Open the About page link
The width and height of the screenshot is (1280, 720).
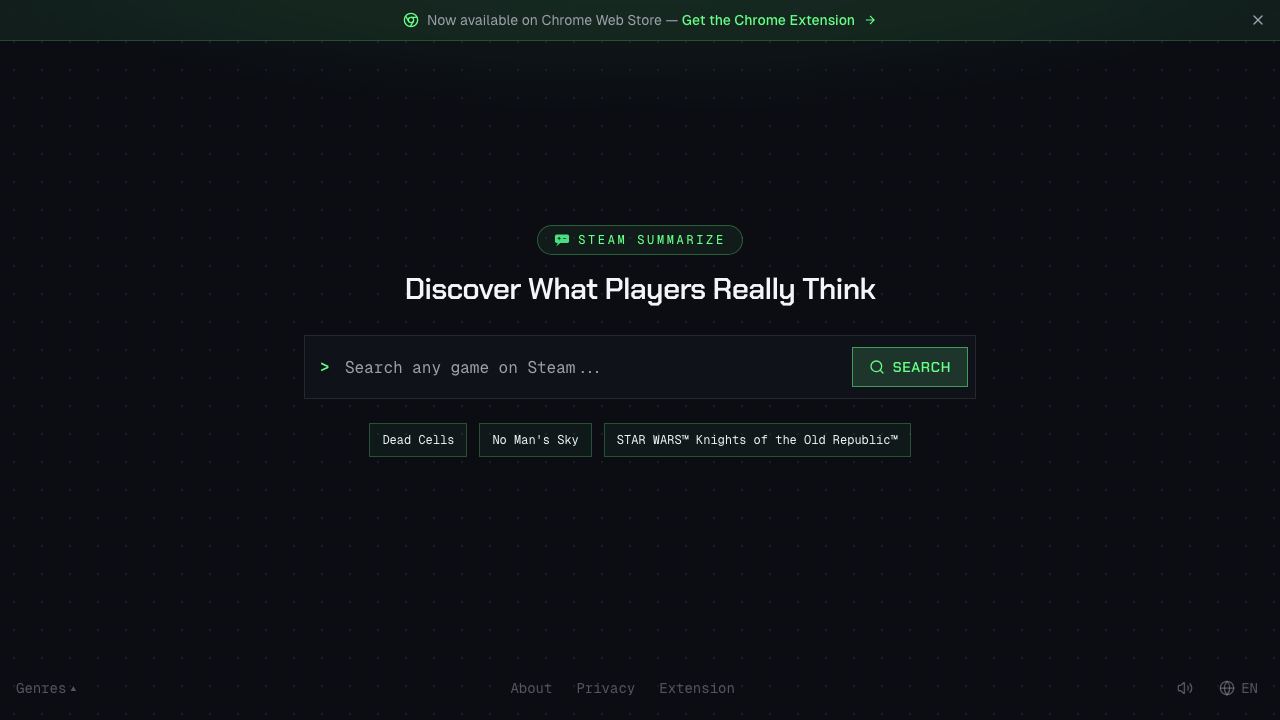[531, 688]
